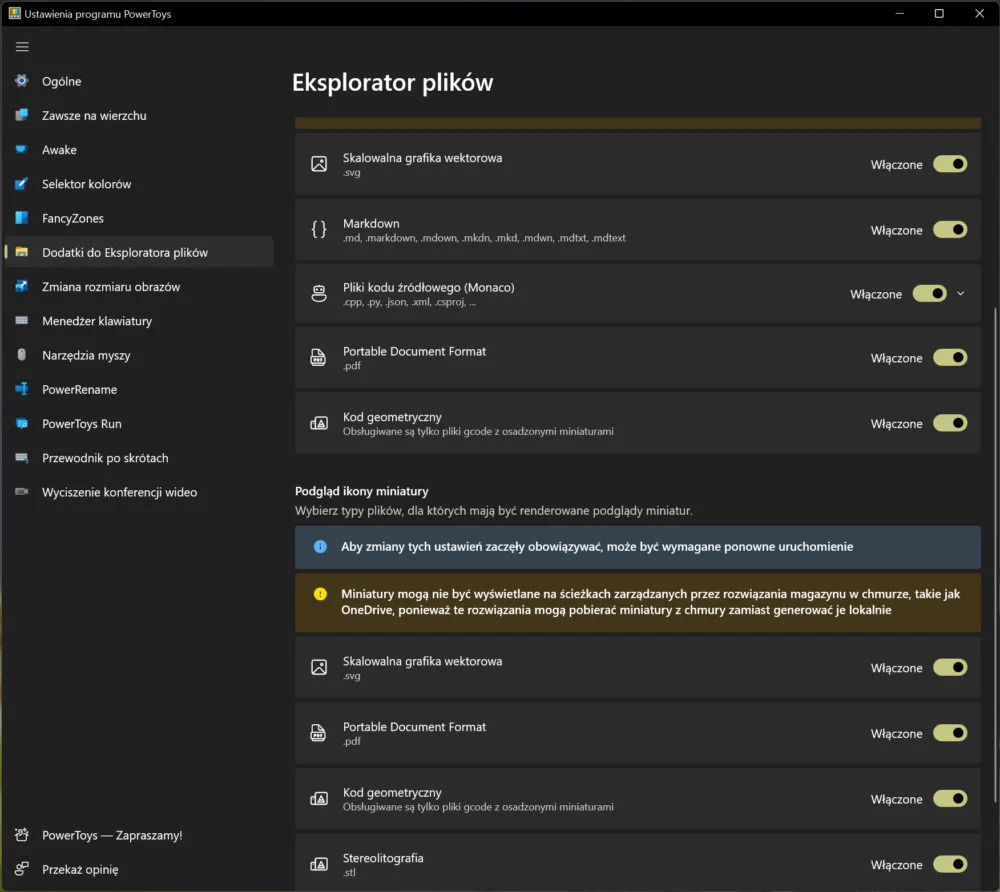Disable SVG preview pane toggle
The image size is (1000, 892).
(x=950, y=164)
